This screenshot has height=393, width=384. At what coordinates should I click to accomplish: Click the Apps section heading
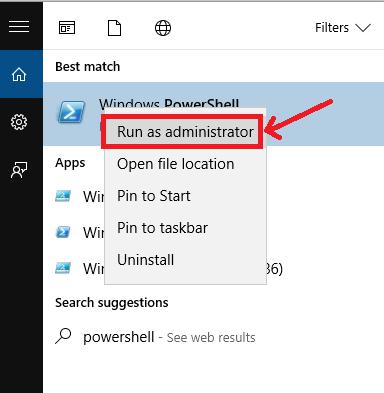point(70,163)
